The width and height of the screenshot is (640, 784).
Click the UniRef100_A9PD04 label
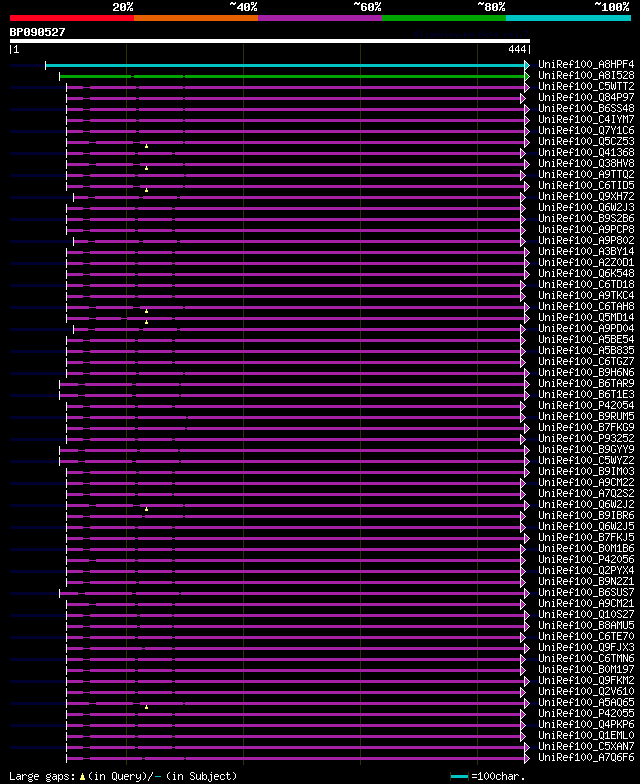(586, 328)
